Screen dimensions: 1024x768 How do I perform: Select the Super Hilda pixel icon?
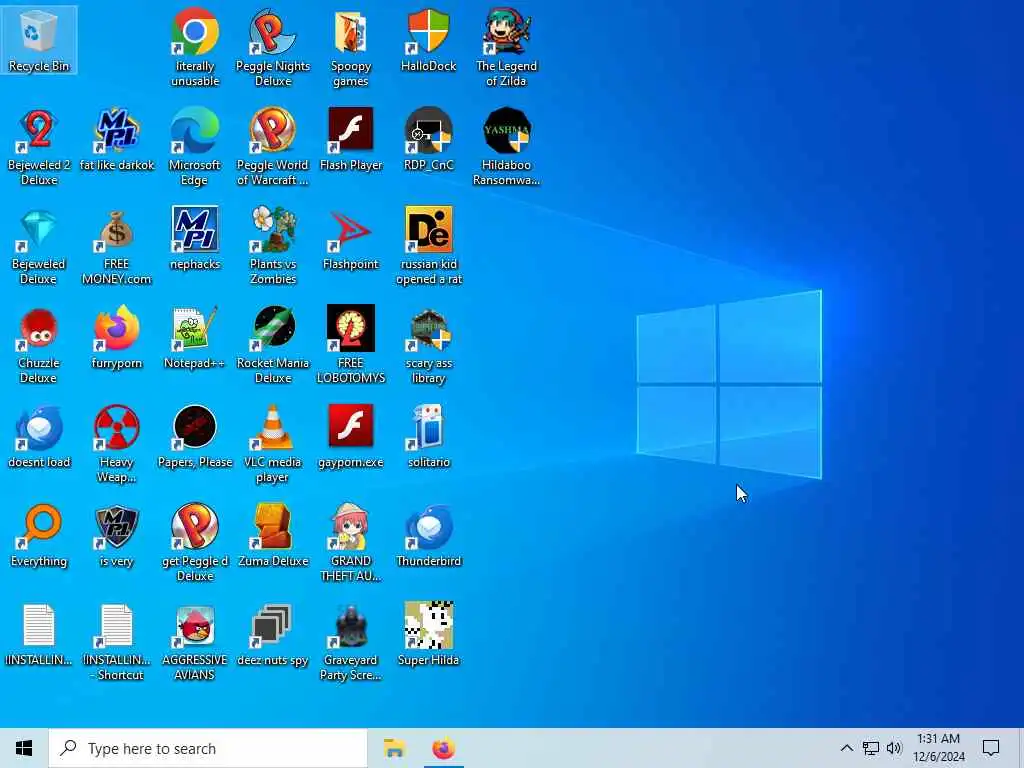pyautogui.click(x=428, y=635)
